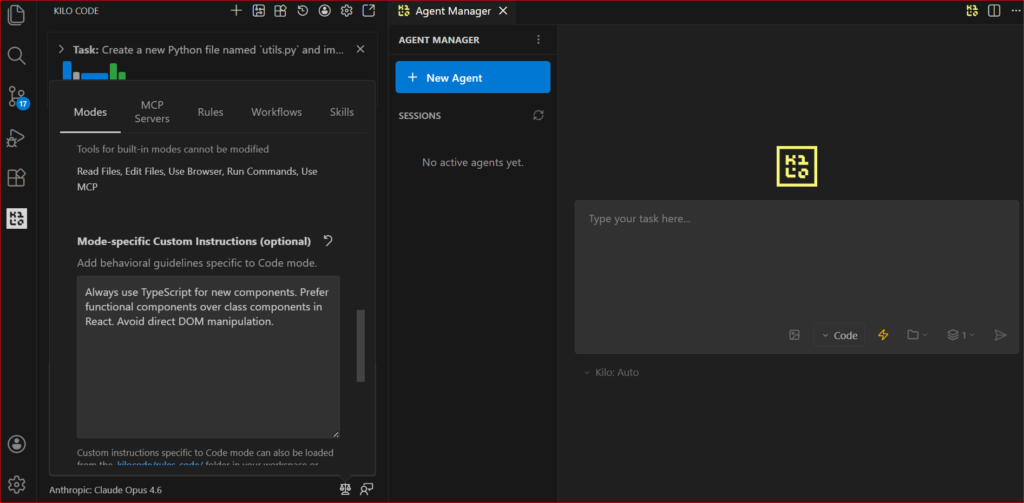Click the history icon in Kilo Code header
Image resolution: width=1024 pixels, height=503 pixels.
(302, 11)
